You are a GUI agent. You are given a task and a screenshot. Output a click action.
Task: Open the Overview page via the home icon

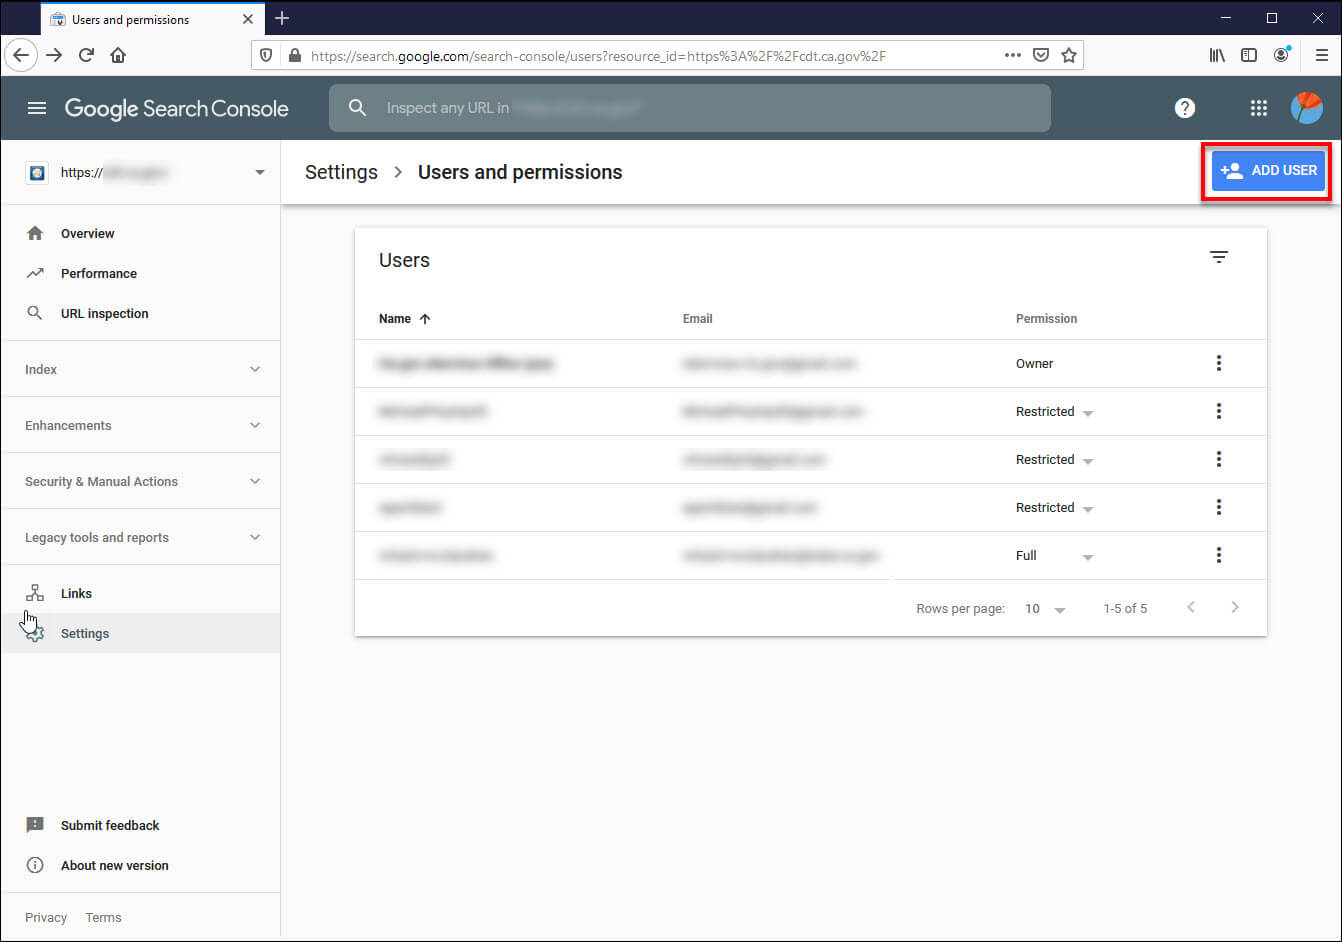point(36,233)
